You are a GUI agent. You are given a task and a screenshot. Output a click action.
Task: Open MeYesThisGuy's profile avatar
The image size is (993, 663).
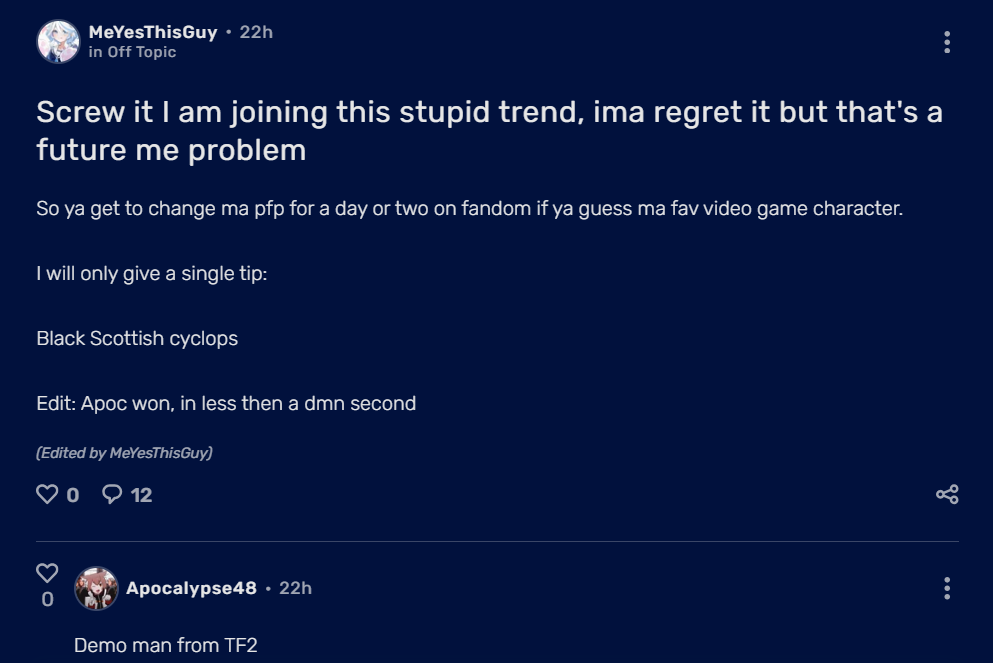coord(58,42)
